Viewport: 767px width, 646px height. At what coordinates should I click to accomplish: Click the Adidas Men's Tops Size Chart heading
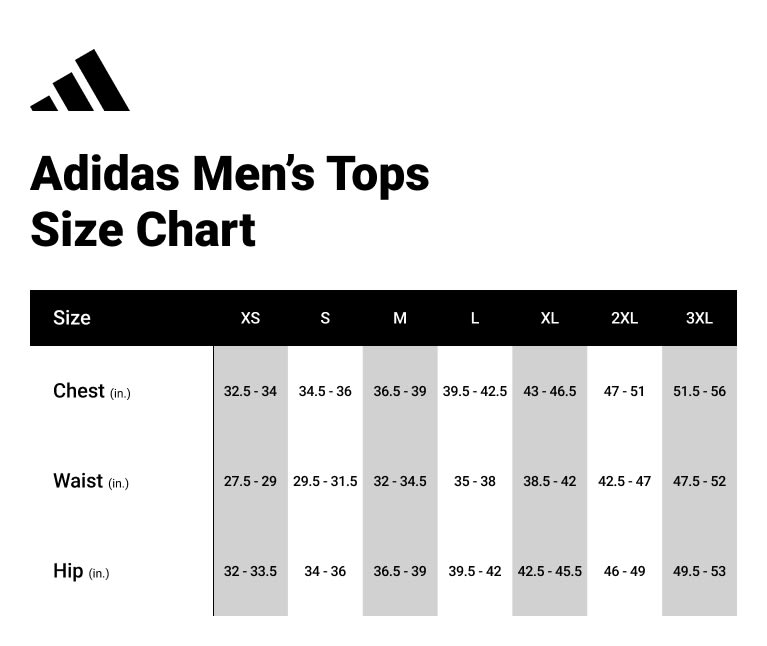click(230, 201)
